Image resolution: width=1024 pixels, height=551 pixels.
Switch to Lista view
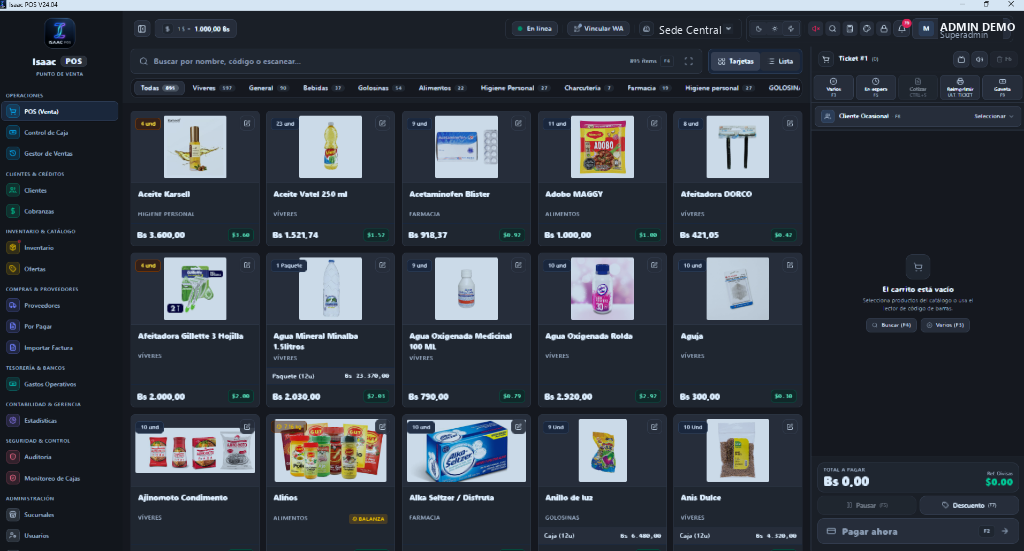pyautogui.click(x=781, y=61)
